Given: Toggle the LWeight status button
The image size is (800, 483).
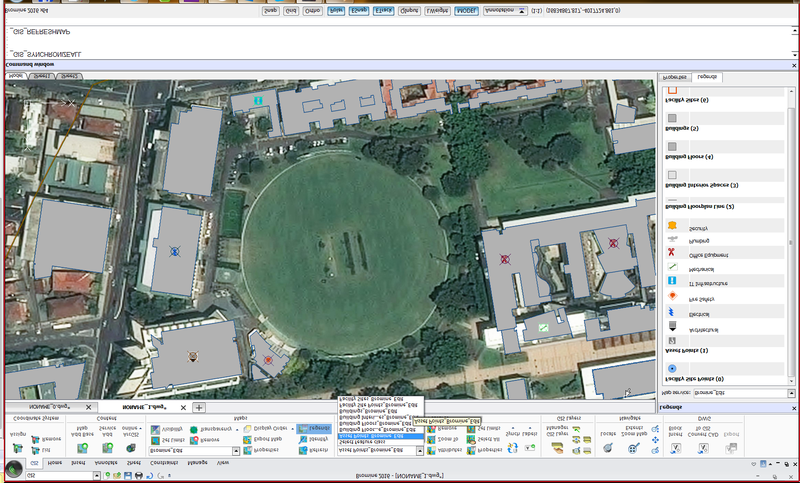Looking at the screenshot, I should click(x=437, y=10).
